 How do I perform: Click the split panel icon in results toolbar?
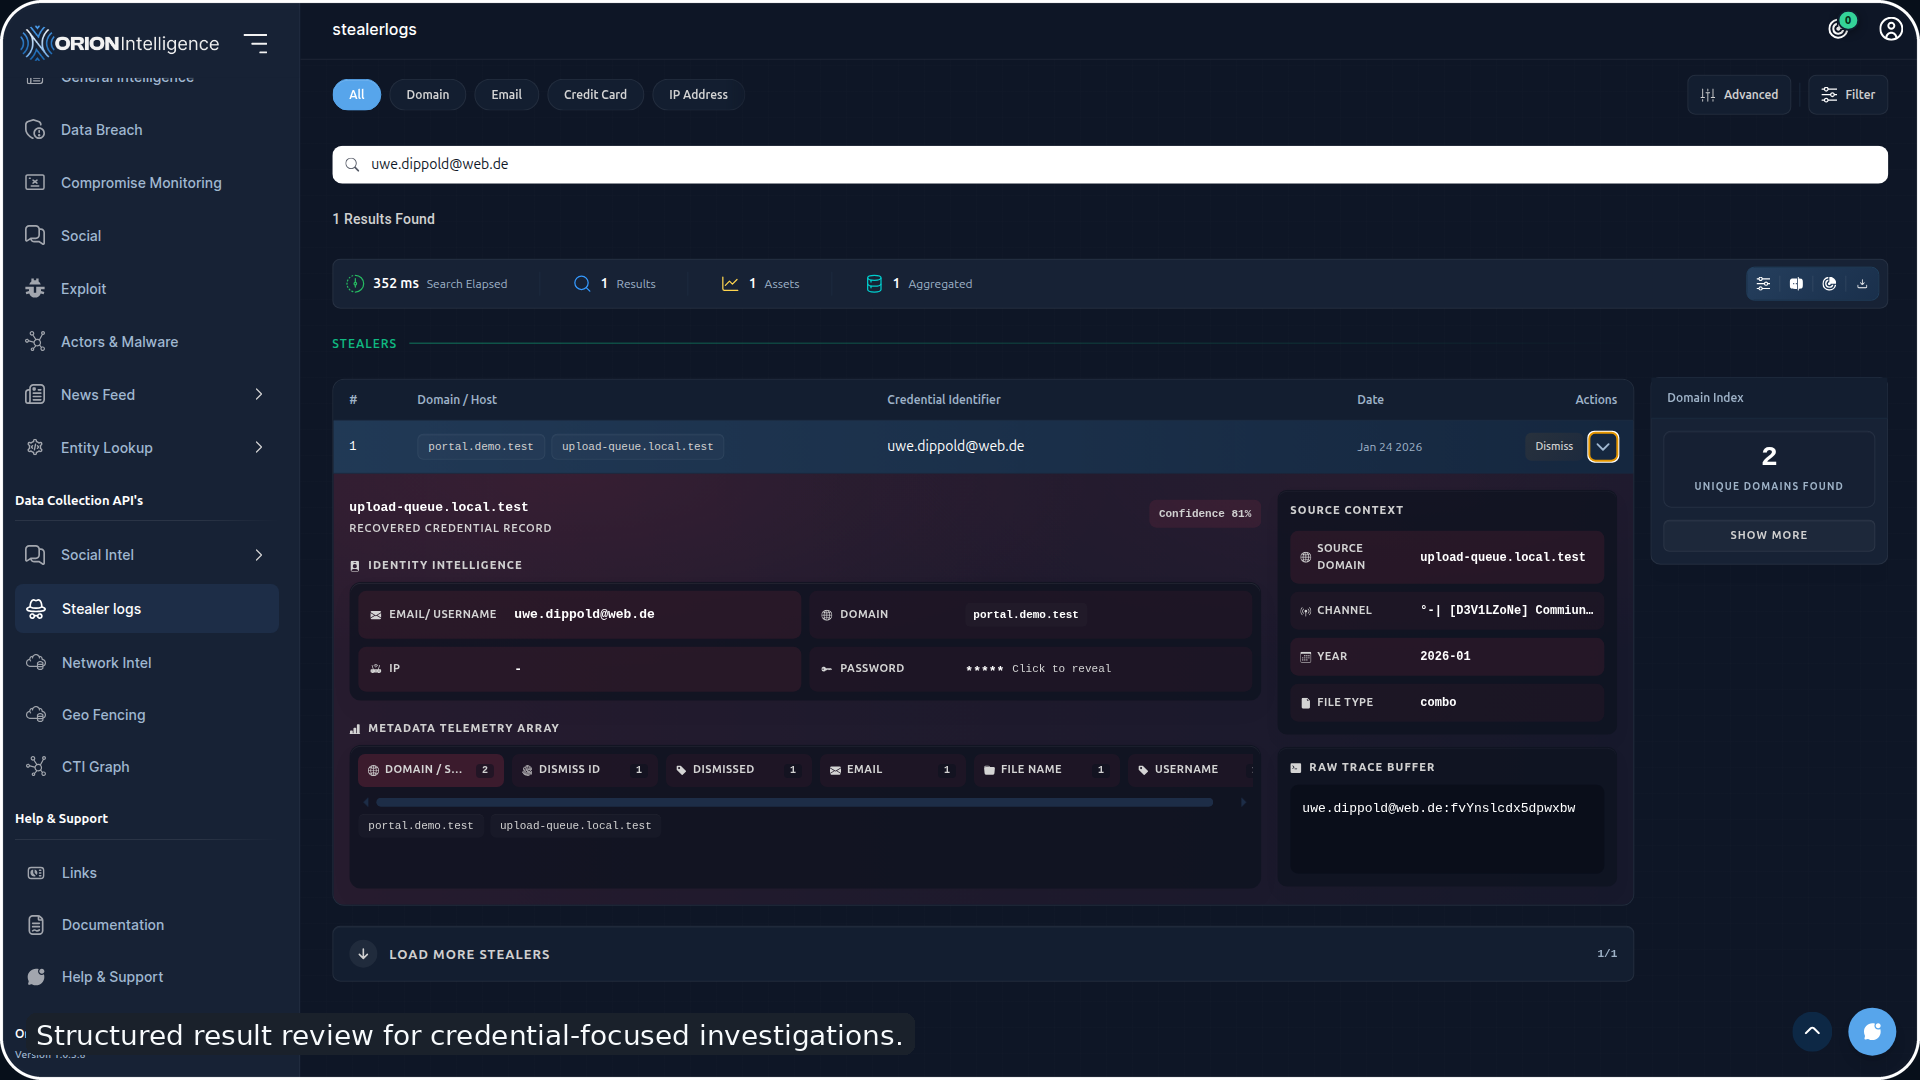(1797, 284)
